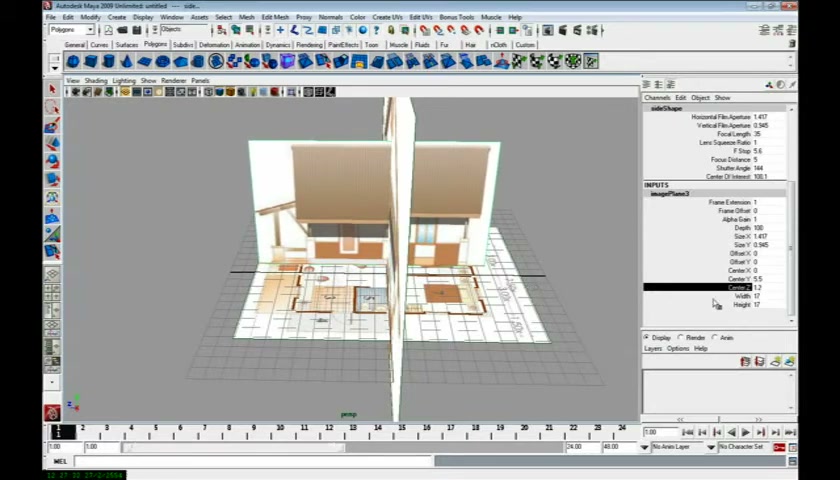Select the imagePlane3 input node

coord(670,193)
